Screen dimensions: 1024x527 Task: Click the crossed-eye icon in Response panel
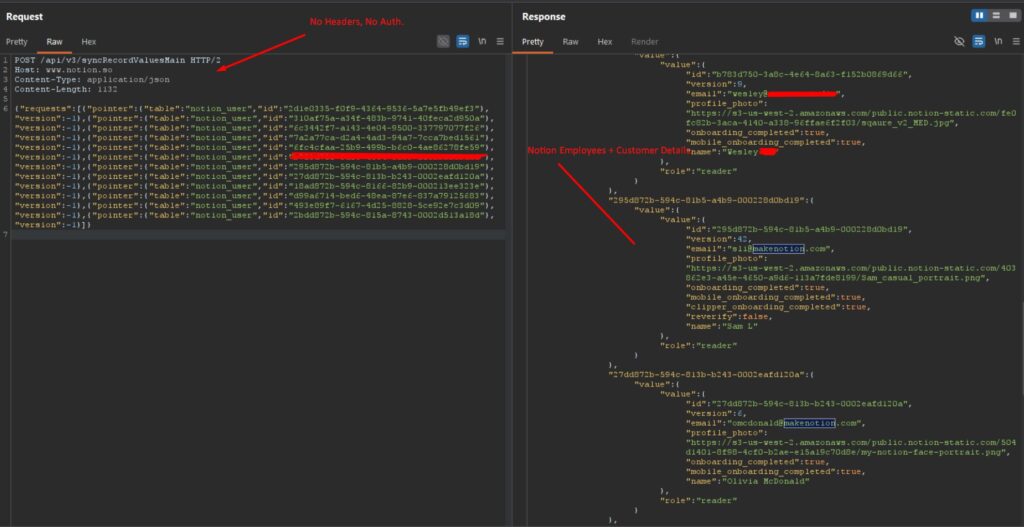[959, 42]
